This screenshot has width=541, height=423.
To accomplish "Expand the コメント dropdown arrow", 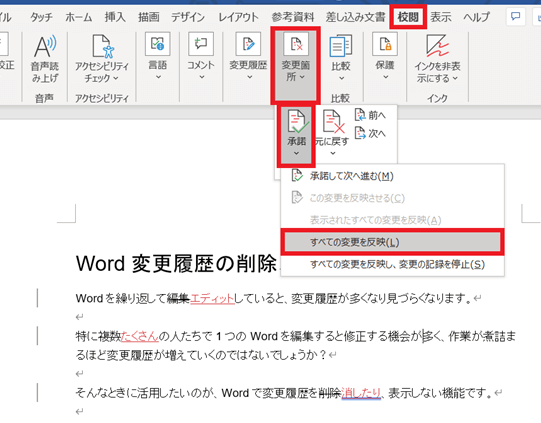I will pos(201,77).
